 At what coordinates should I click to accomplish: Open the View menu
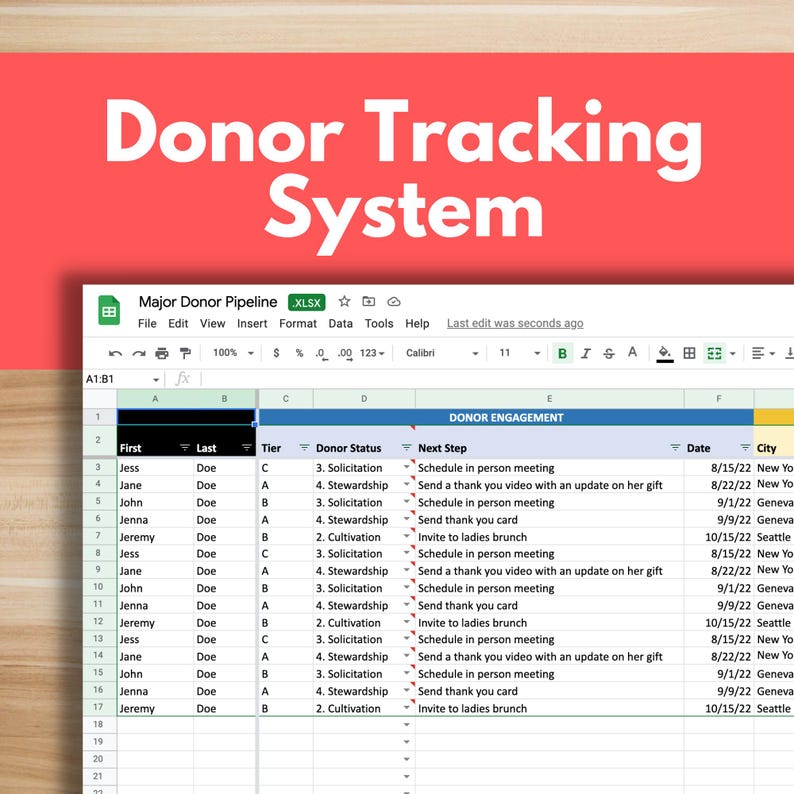(212, 324)
